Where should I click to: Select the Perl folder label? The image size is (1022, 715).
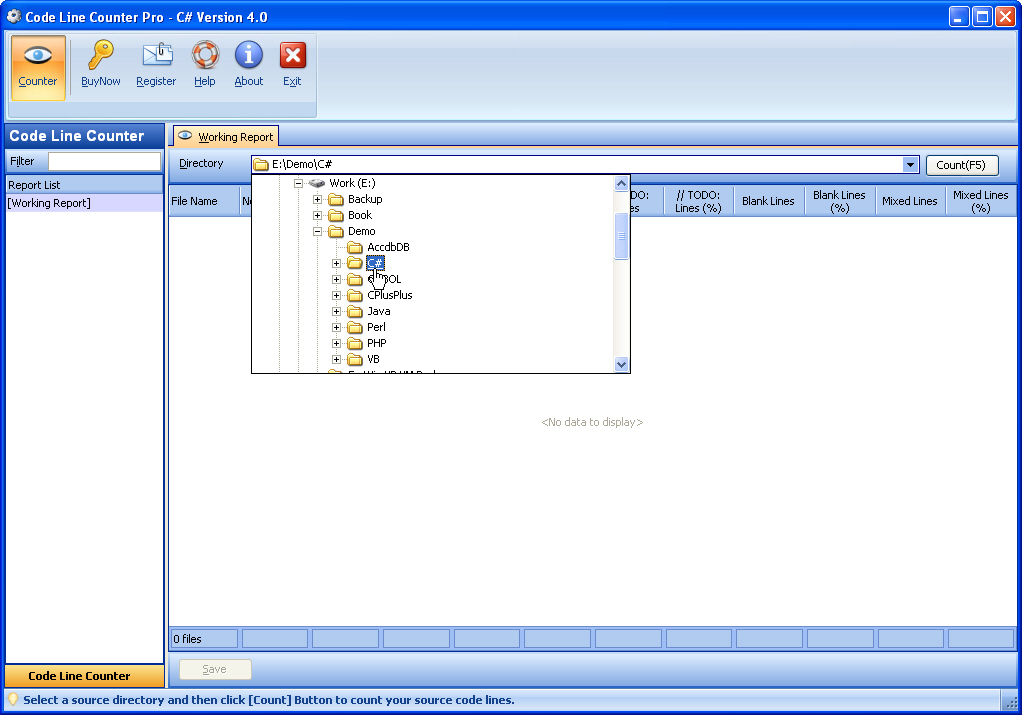coord(376,327)
